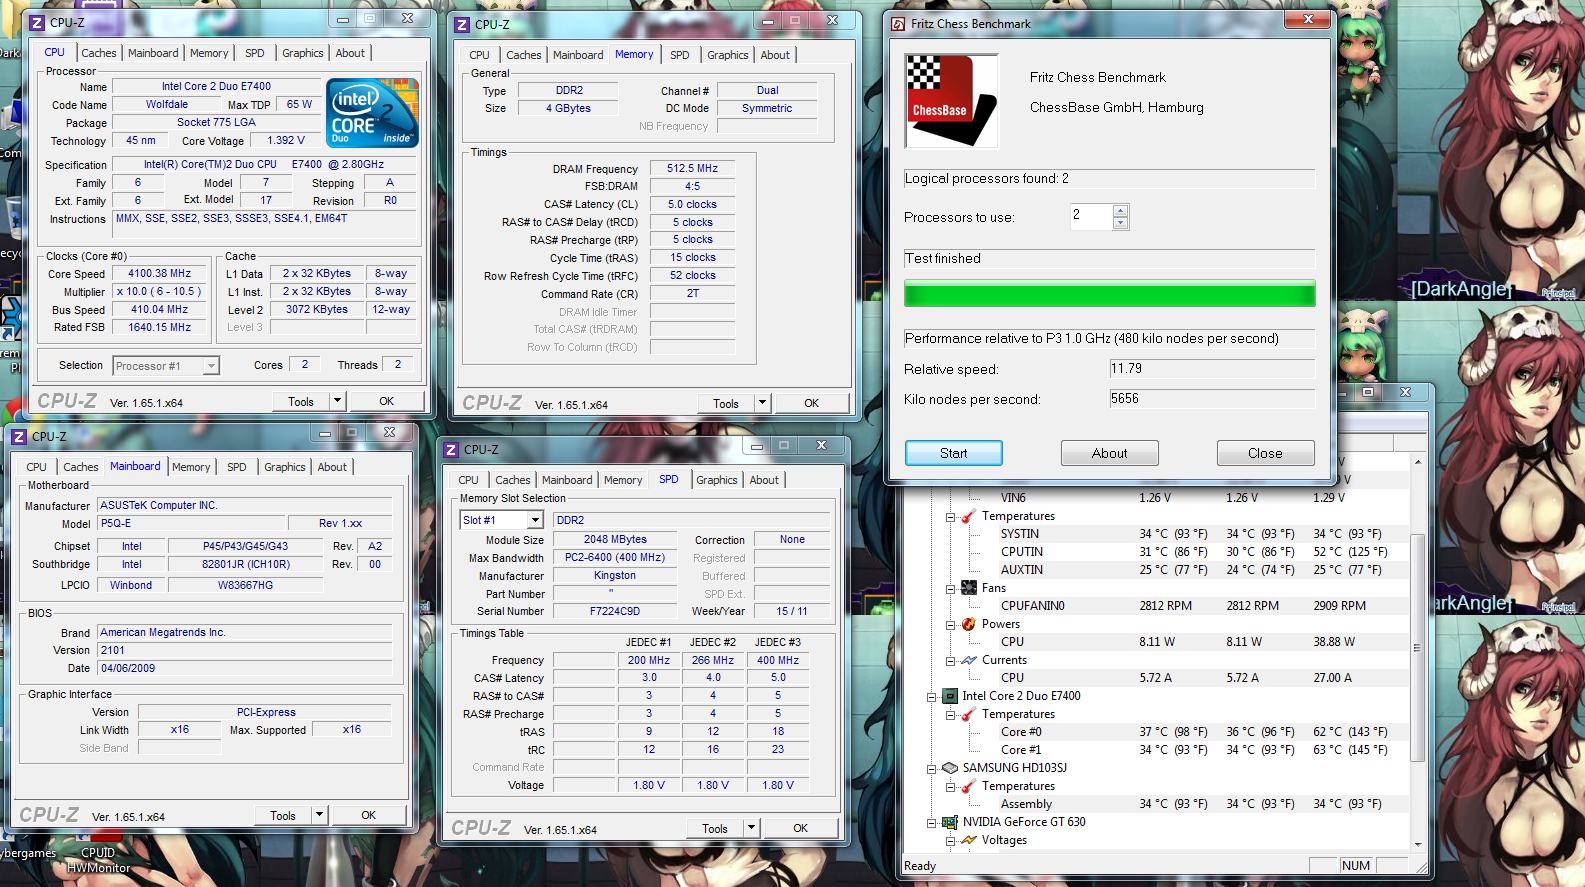
Task: Collapse the Fans node in HWMonitor
Action: pos(951,589)
